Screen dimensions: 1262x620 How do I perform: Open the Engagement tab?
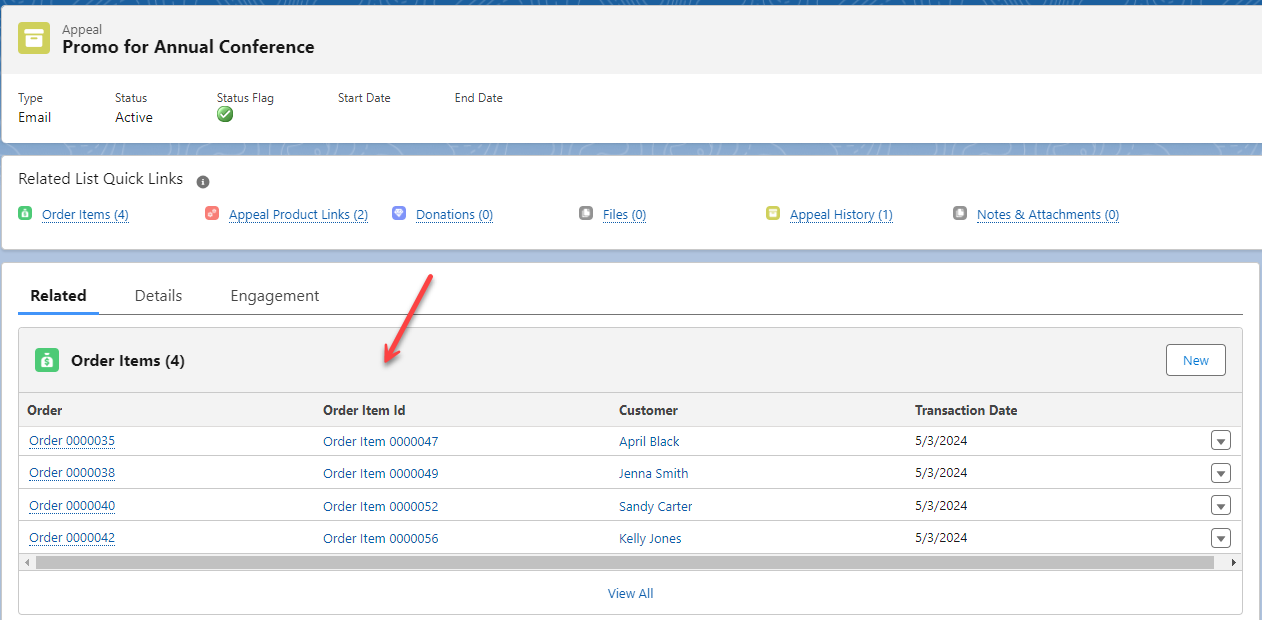pos(275,296)
